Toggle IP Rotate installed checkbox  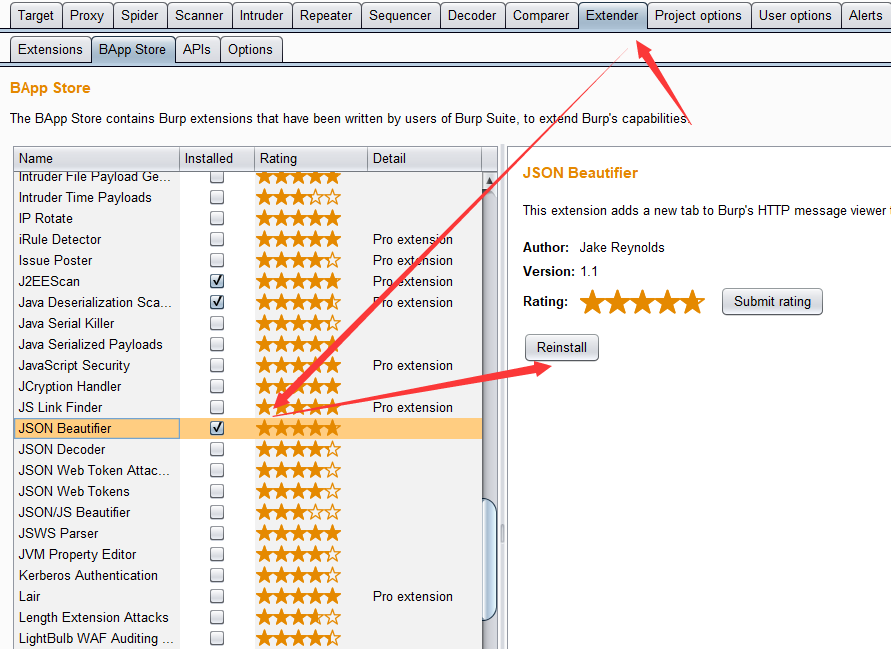point(216,218)
